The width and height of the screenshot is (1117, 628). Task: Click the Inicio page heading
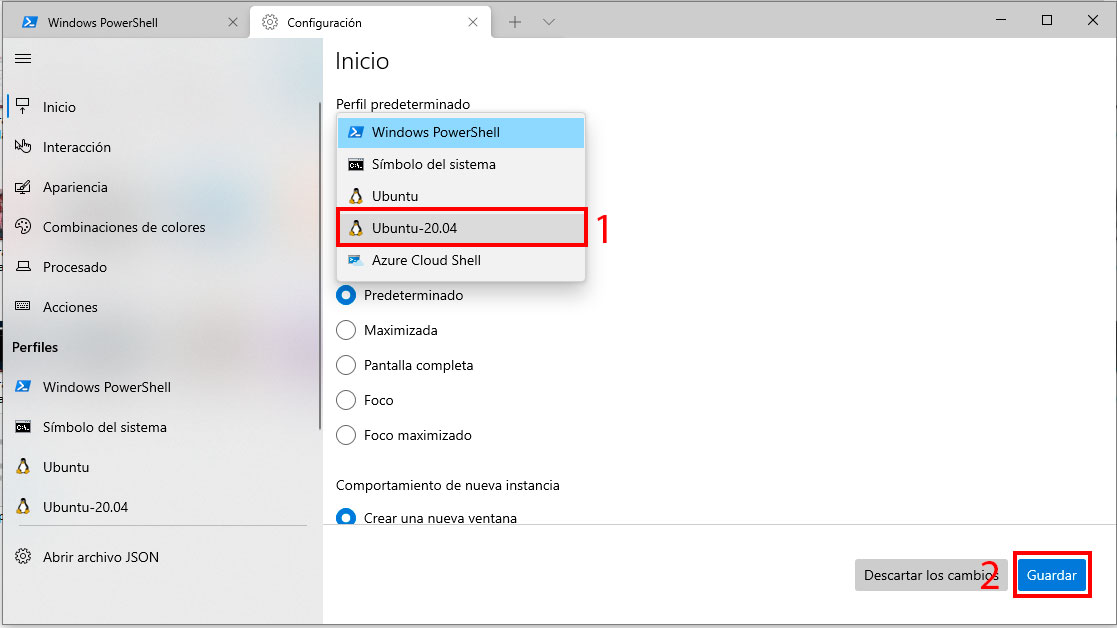click(x=362, y=61)
